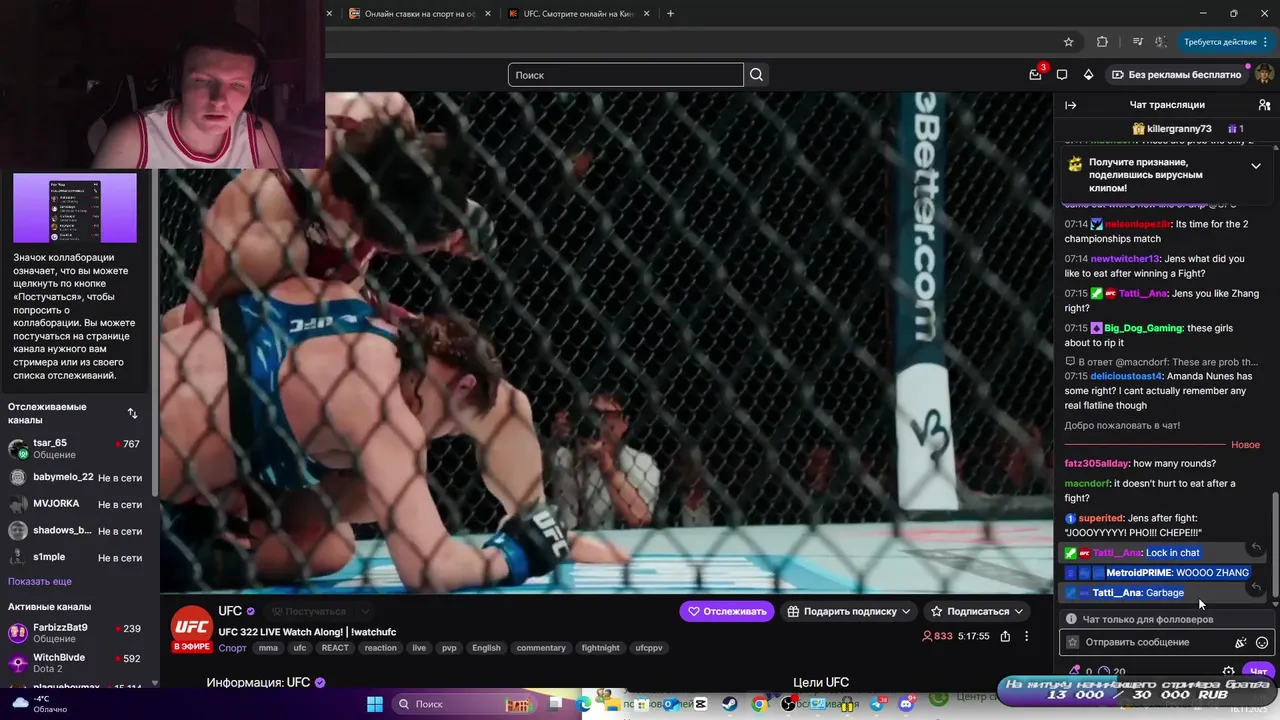Open babymelo_22 followed channel
Viewport: 1280px width, 720px height.
pos(75,478)
